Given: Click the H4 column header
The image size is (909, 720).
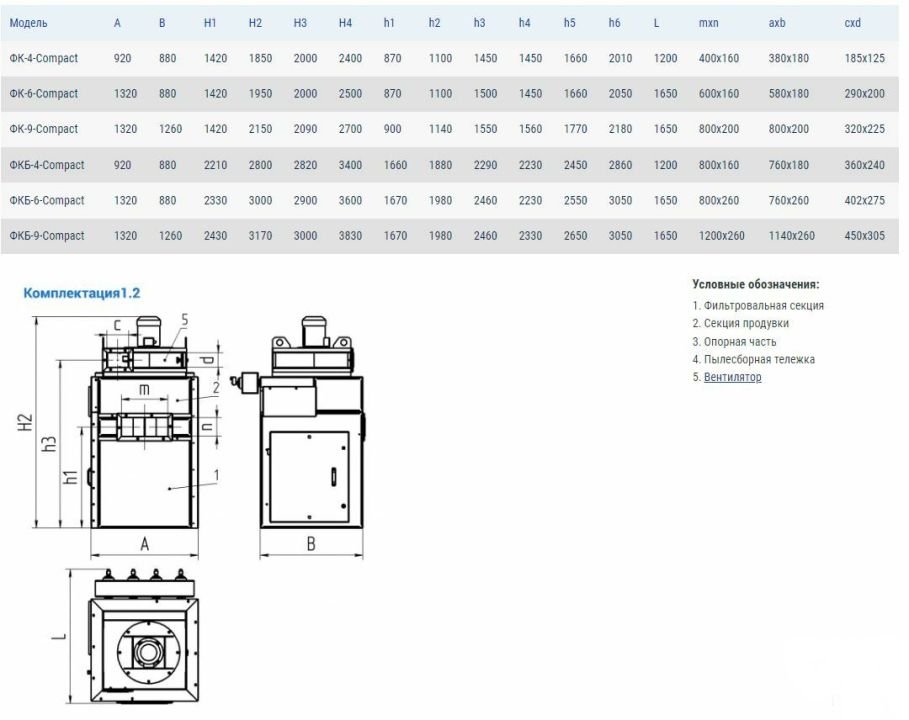Looking at the screenshot, I should [x=345, y=23].
